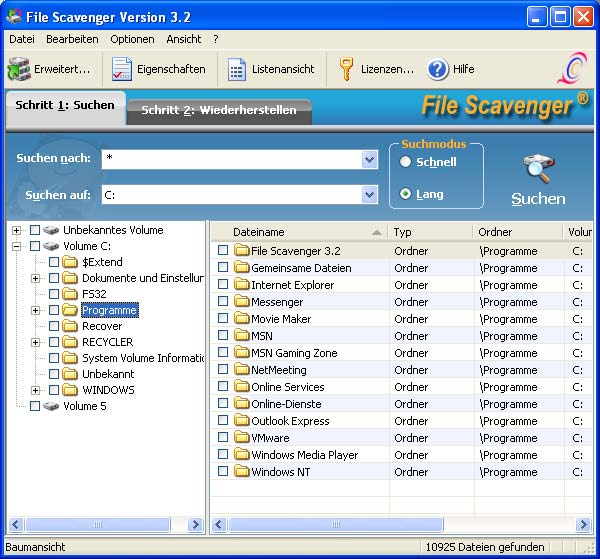The width and height of the screenshot is (600, 559).
Task: Click the FS32 folder icon in tree
Action: (x=70, y=294)
